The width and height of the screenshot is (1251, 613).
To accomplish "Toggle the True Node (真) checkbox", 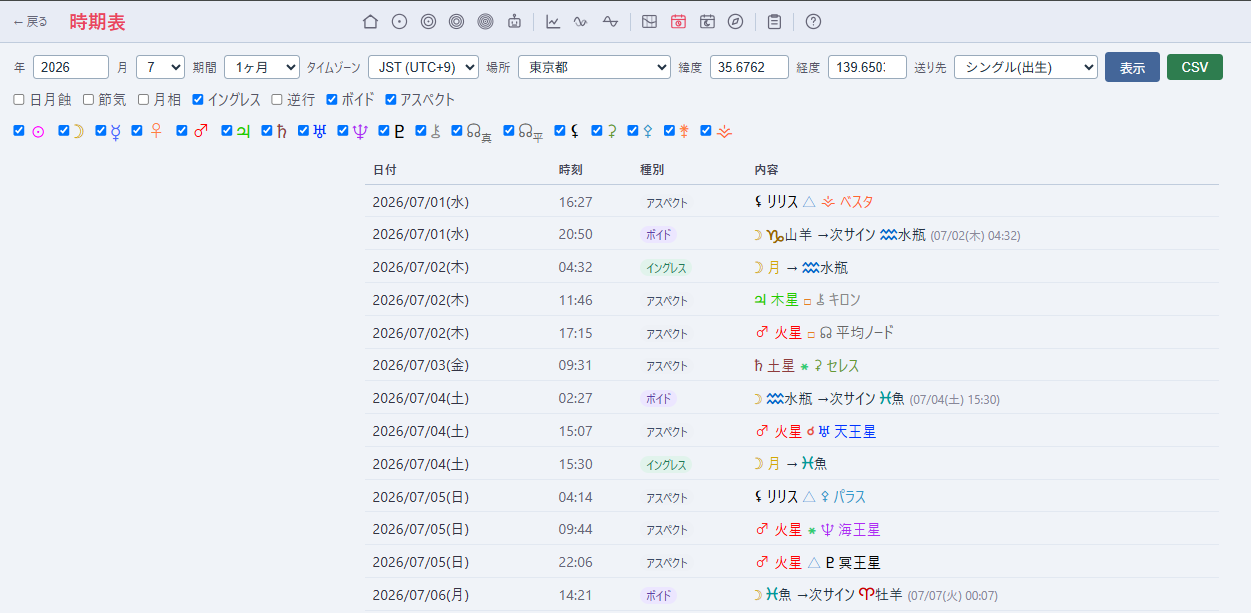I will coord(457,130).
